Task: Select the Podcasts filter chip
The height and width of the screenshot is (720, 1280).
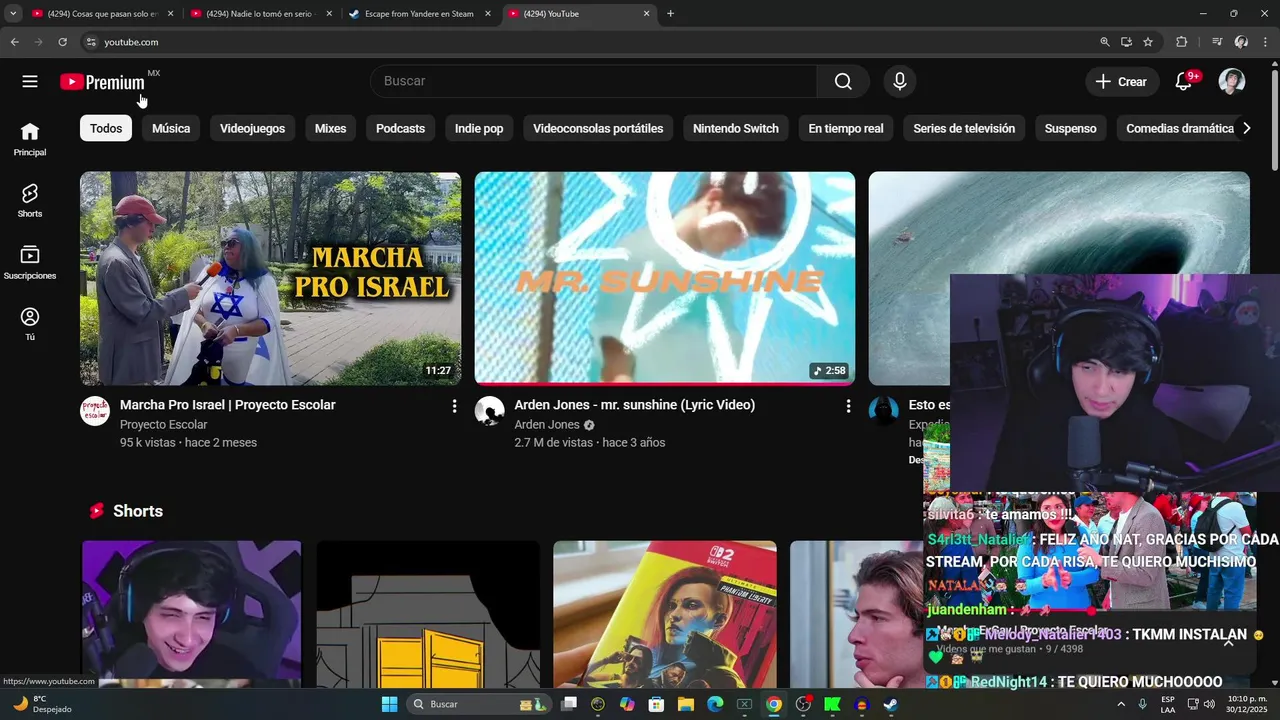Action: 400,128
